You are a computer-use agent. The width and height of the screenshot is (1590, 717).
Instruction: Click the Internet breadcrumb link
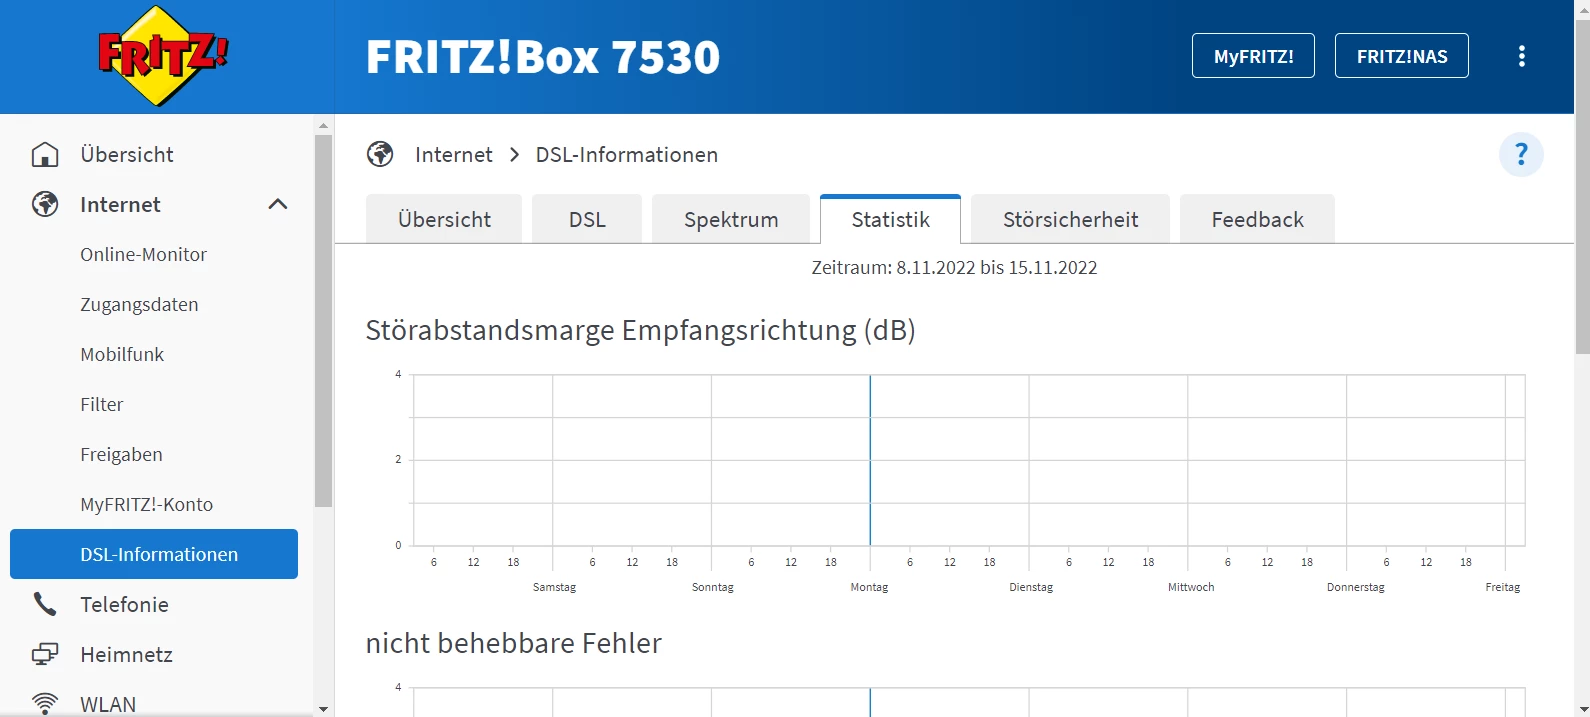coord(453,154)
